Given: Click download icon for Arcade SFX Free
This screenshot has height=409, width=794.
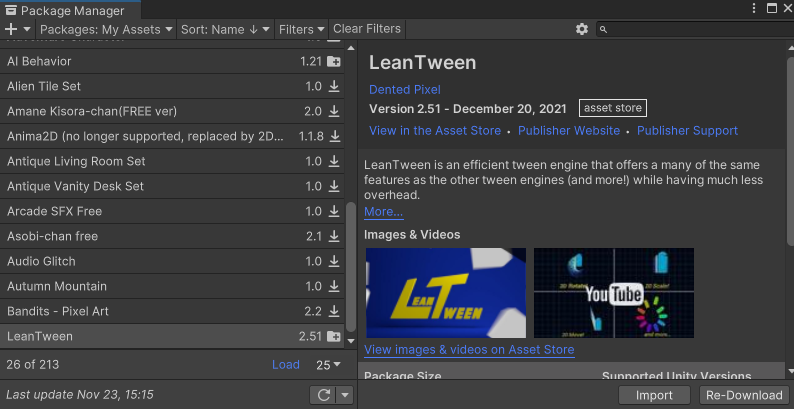Looking at the screenshot, I should pos(334,212).
